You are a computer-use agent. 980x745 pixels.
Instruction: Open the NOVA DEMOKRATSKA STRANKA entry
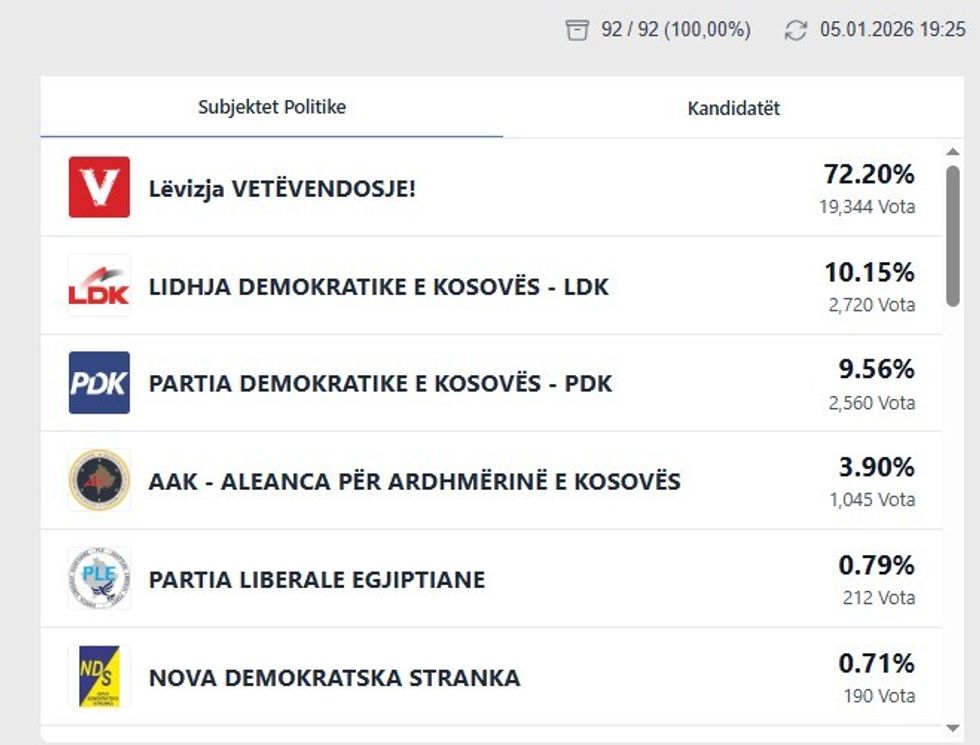(334, 678)
